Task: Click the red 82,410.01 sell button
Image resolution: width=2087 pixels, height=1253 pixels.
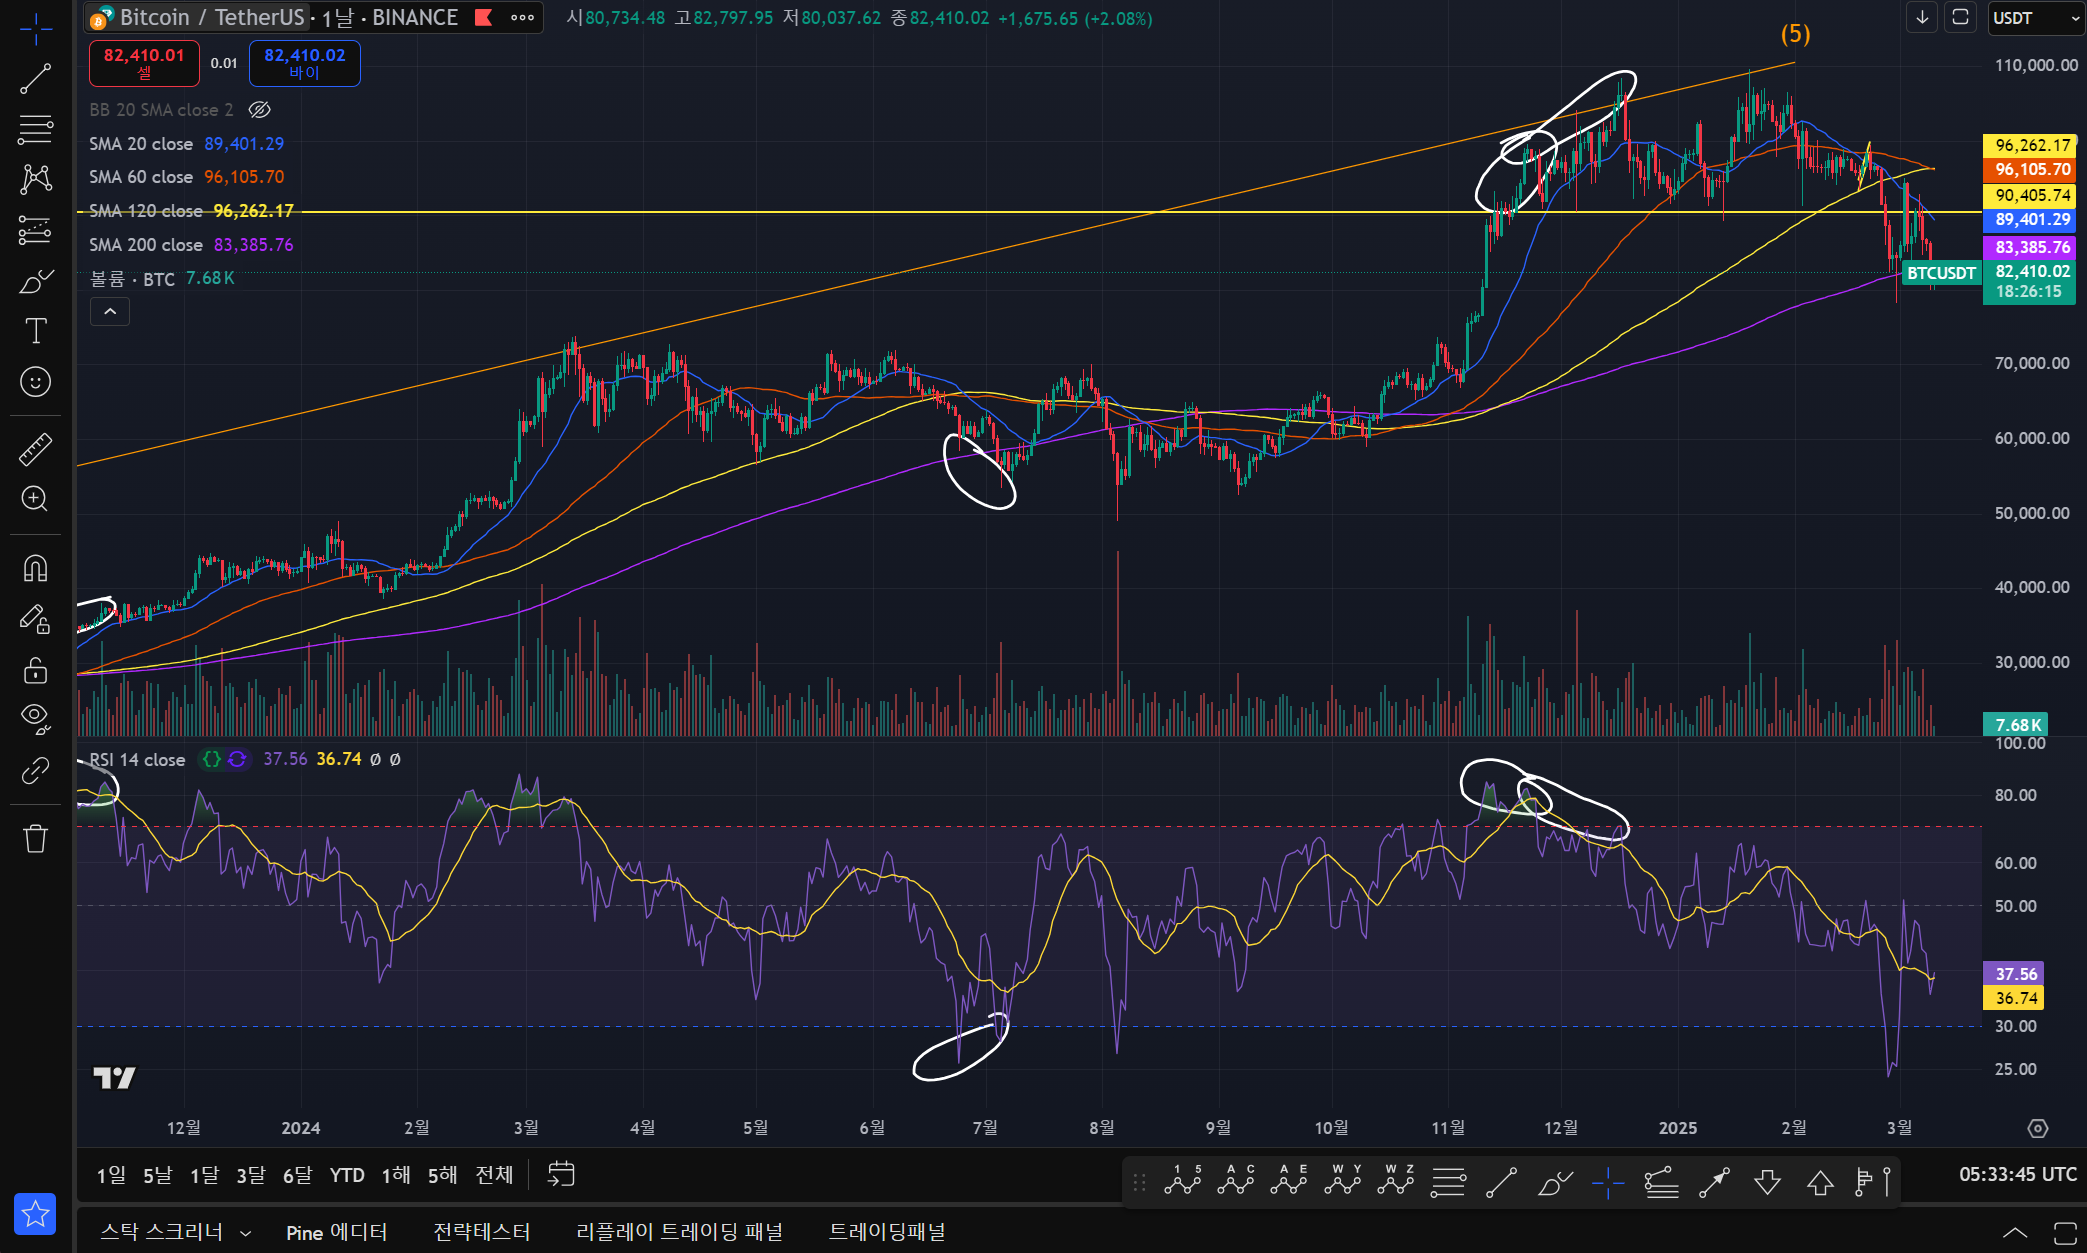Action: tap(144, 63)
